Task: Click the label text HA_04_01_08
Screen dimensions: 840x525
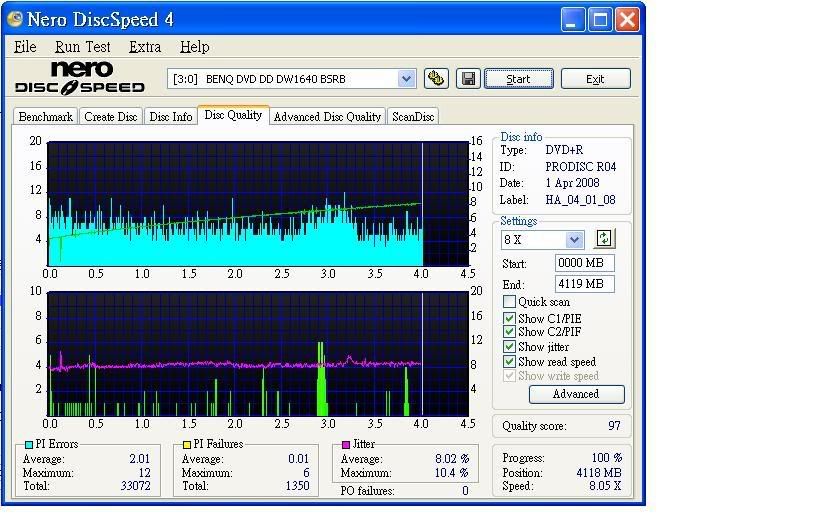Action: pyautogui.click(x=580, y=200)
